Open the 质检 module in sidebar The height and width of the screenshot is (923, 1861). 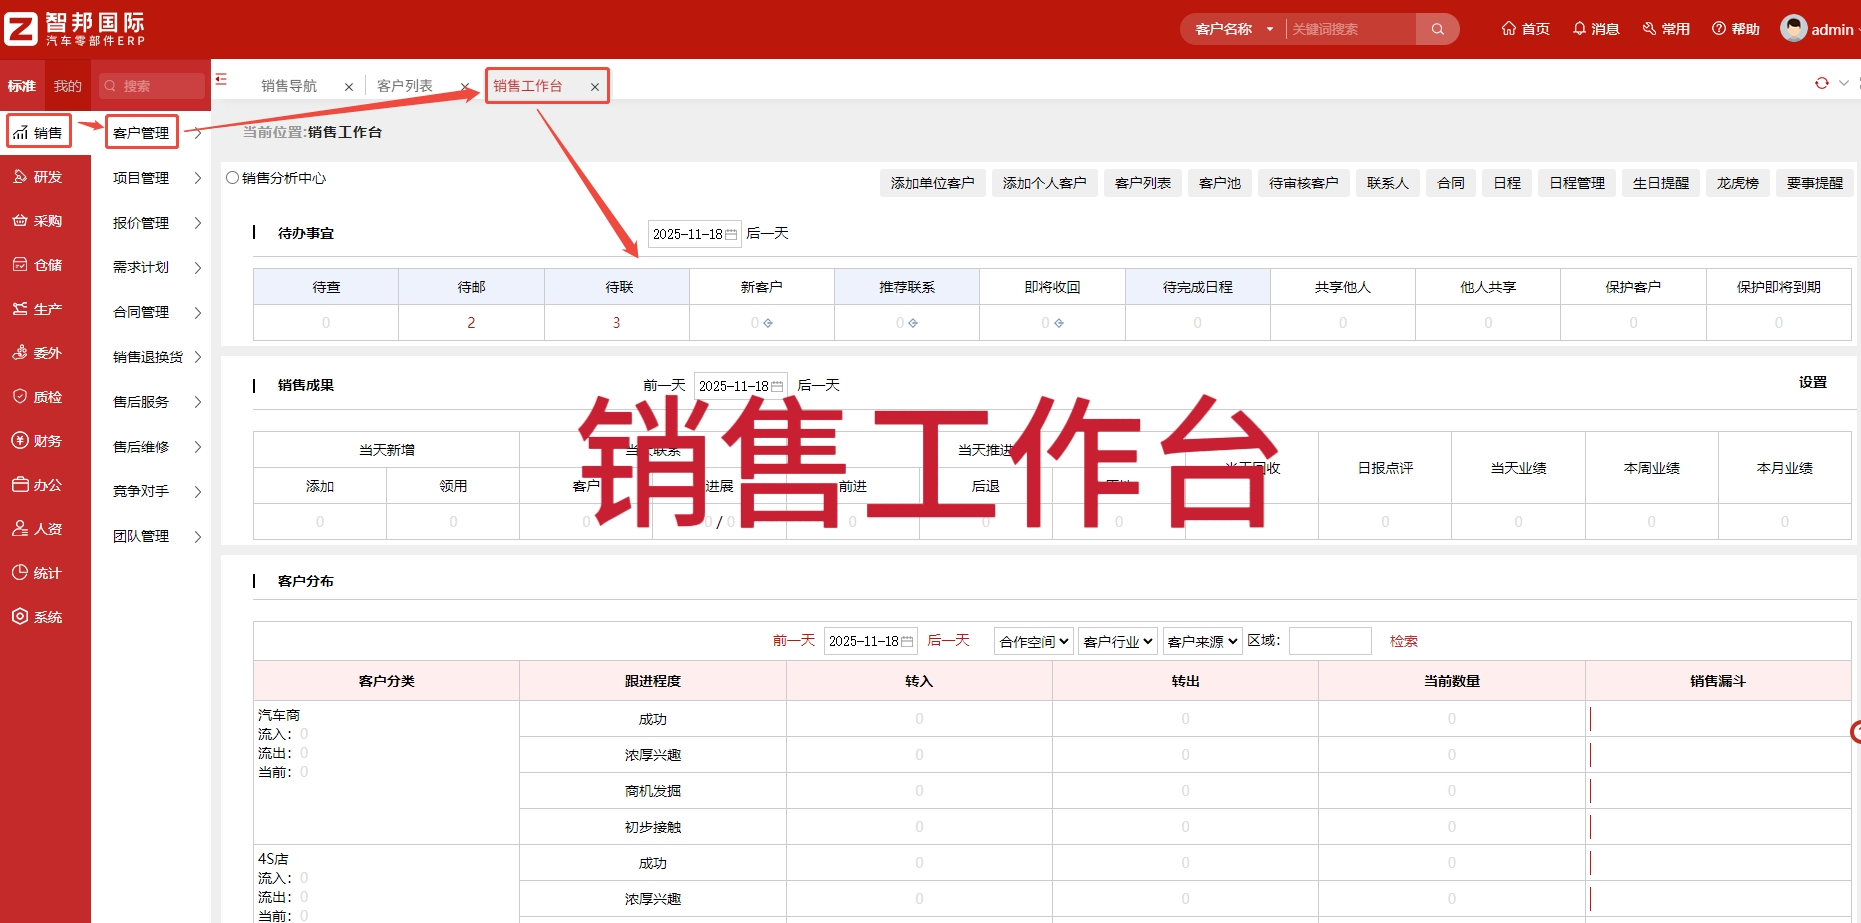click(38, 397)
